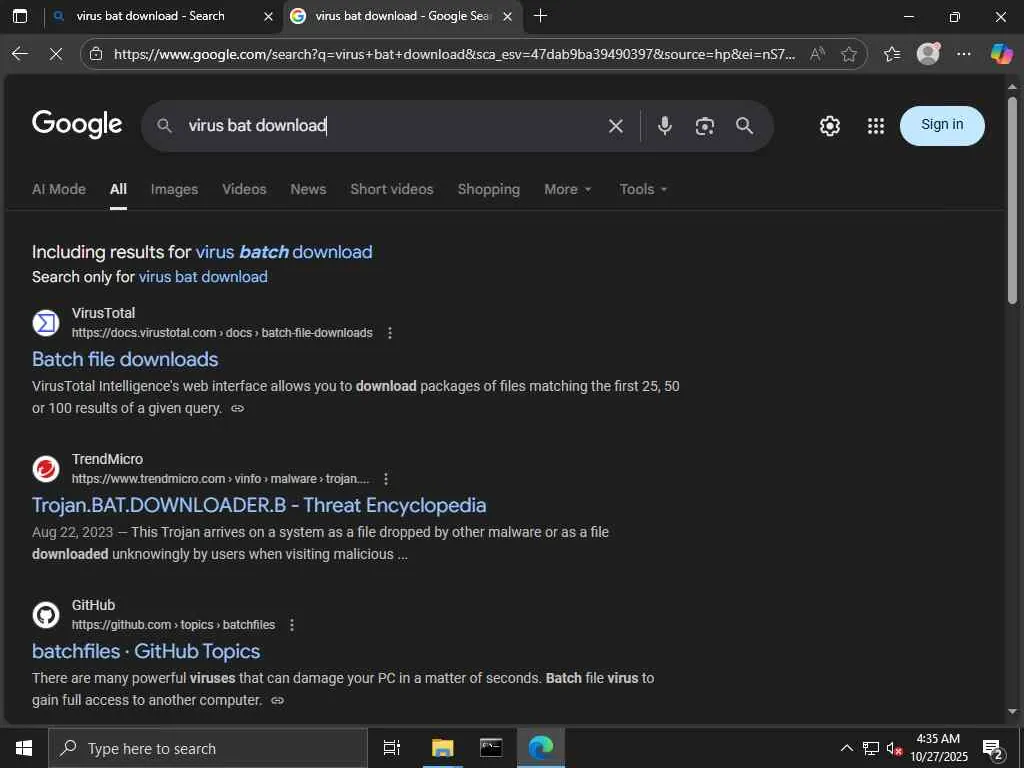Click the Google logo

tap(77, 124)
